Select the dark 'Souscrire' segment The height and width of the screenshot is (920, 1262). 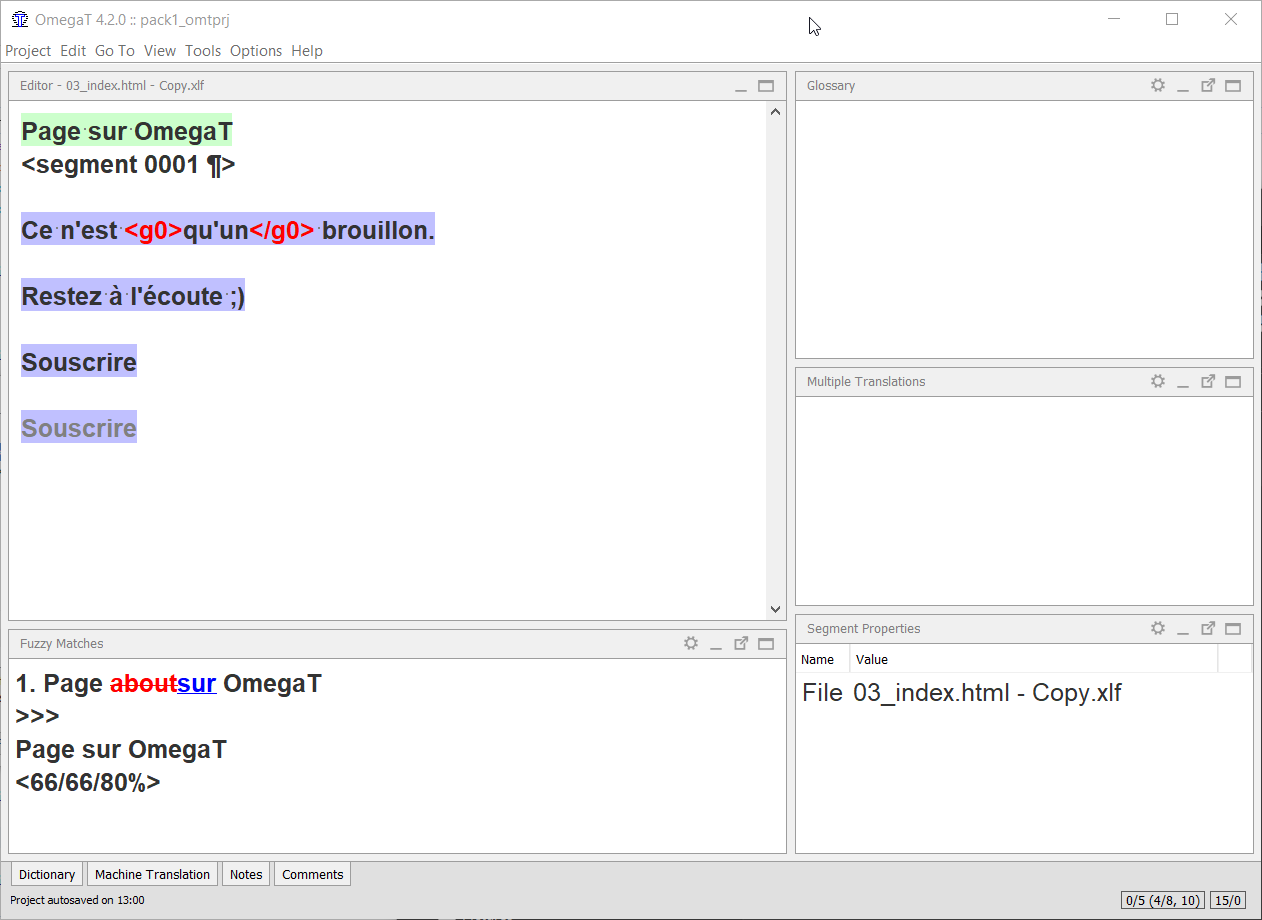click(79, 362)
